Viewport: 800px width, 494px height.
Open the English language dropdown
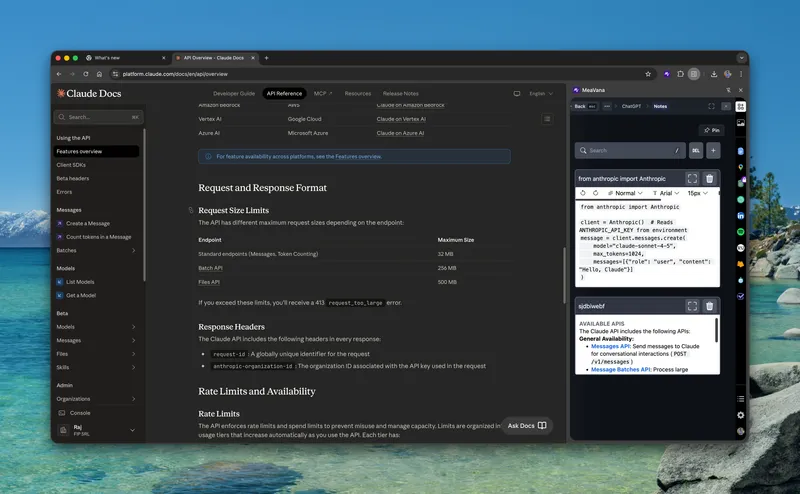pos(541,93)
